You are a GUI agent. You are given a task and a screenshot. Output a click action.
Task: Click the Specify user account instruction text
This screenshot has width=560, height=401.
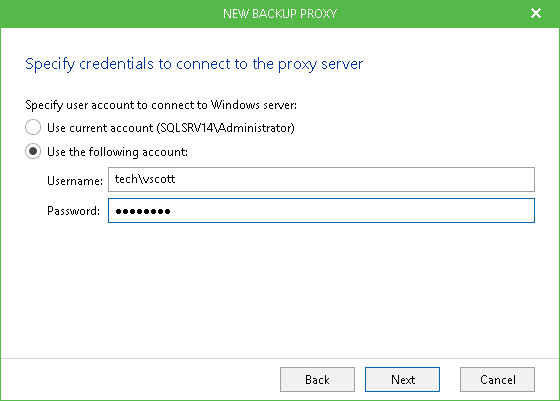[x=161, y=105]
